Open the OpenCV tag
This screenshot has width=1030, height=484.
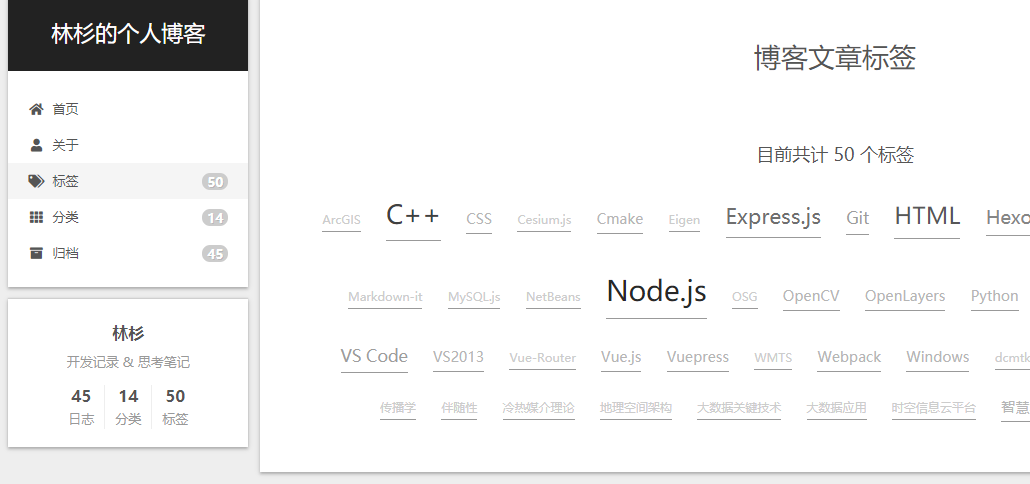click(x=811, y=296)
